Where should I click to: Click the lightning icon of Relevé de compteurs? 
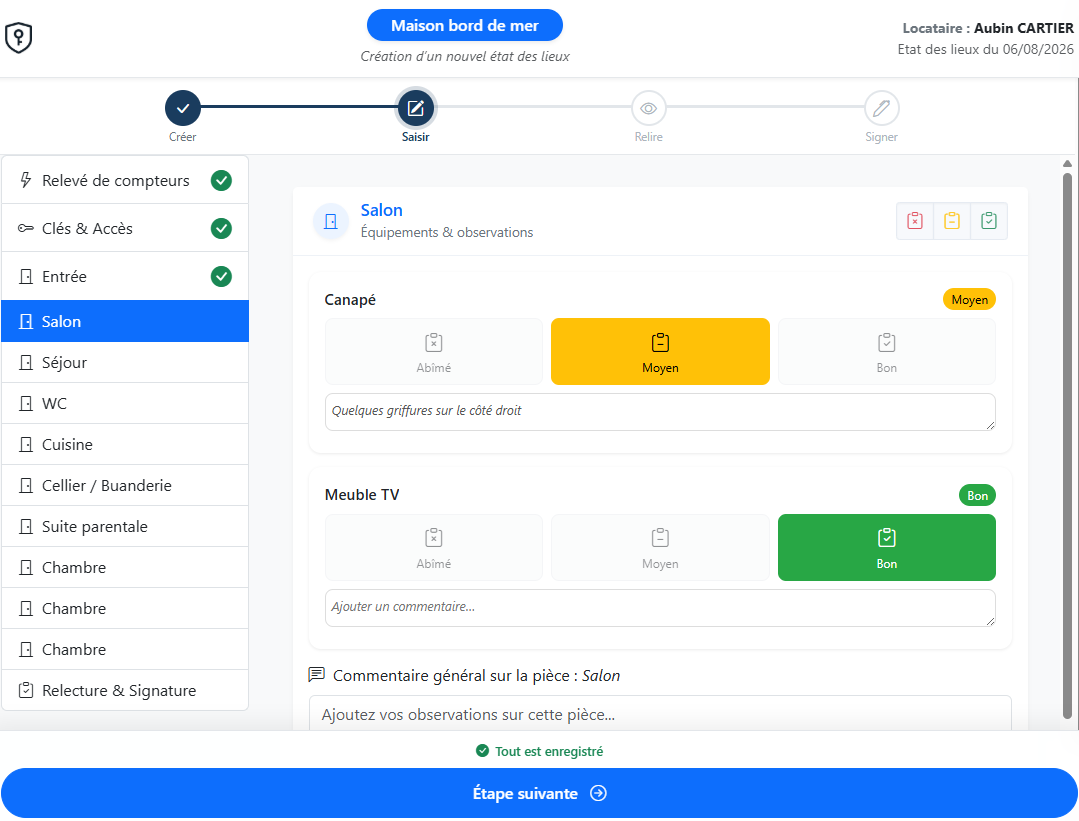[x=26, y=180]
